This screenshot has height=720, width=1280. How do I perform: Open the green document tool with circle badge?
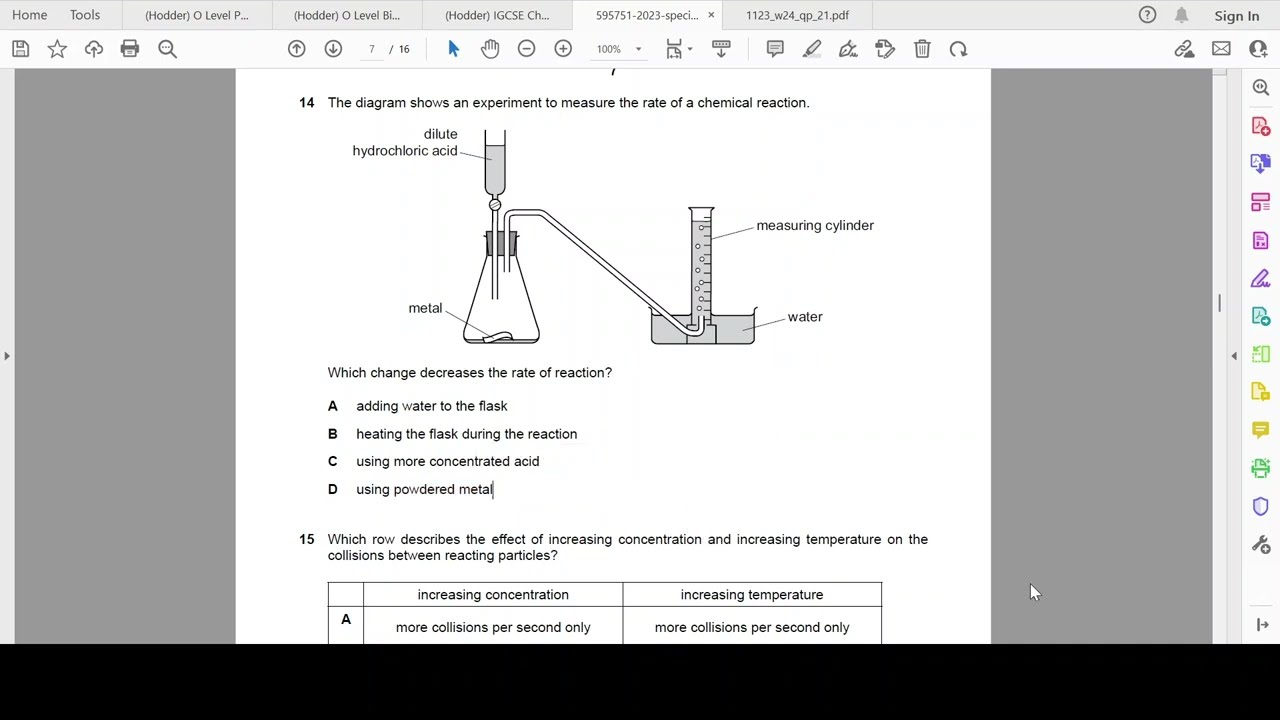(1261, 316)
